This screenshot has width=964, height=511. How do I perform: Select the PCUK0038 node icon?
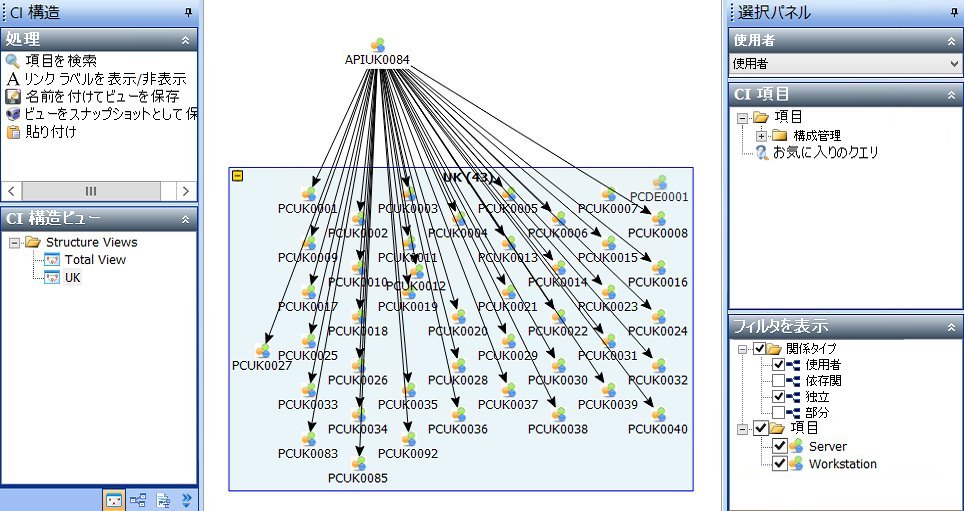coord(558,414)
